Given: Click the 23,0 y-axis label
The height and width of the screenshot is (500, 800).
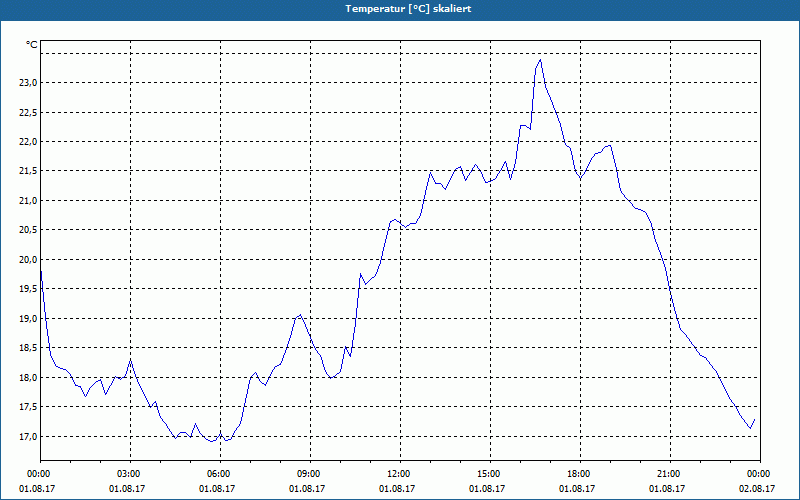Looking at the screenshot, I should click(28, 83).
